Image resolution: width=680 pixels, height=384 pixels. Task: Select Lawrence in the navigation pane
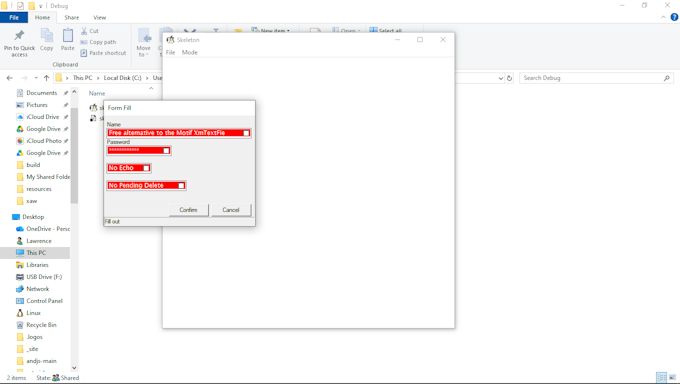coord(39,241)
